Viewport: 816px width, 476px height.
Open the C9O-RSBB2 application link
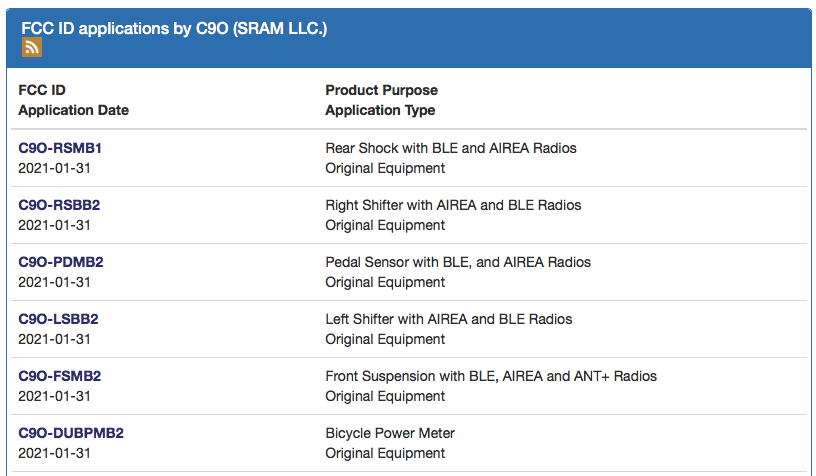point(59,205)
